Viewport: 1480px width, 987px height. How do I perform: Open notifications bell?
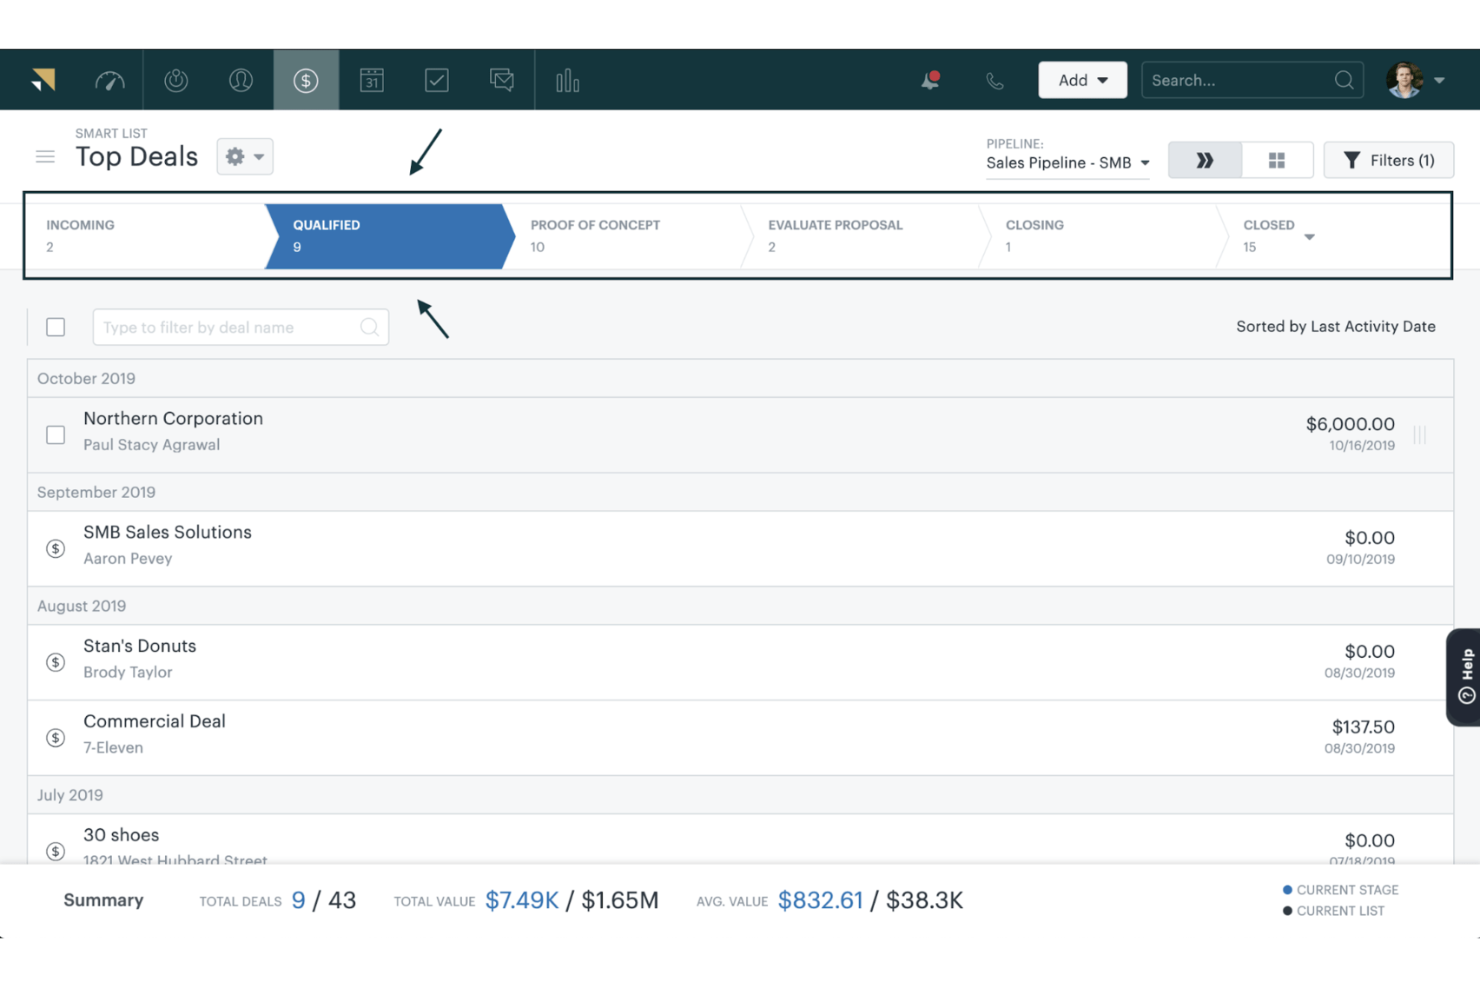coord(928,80)
